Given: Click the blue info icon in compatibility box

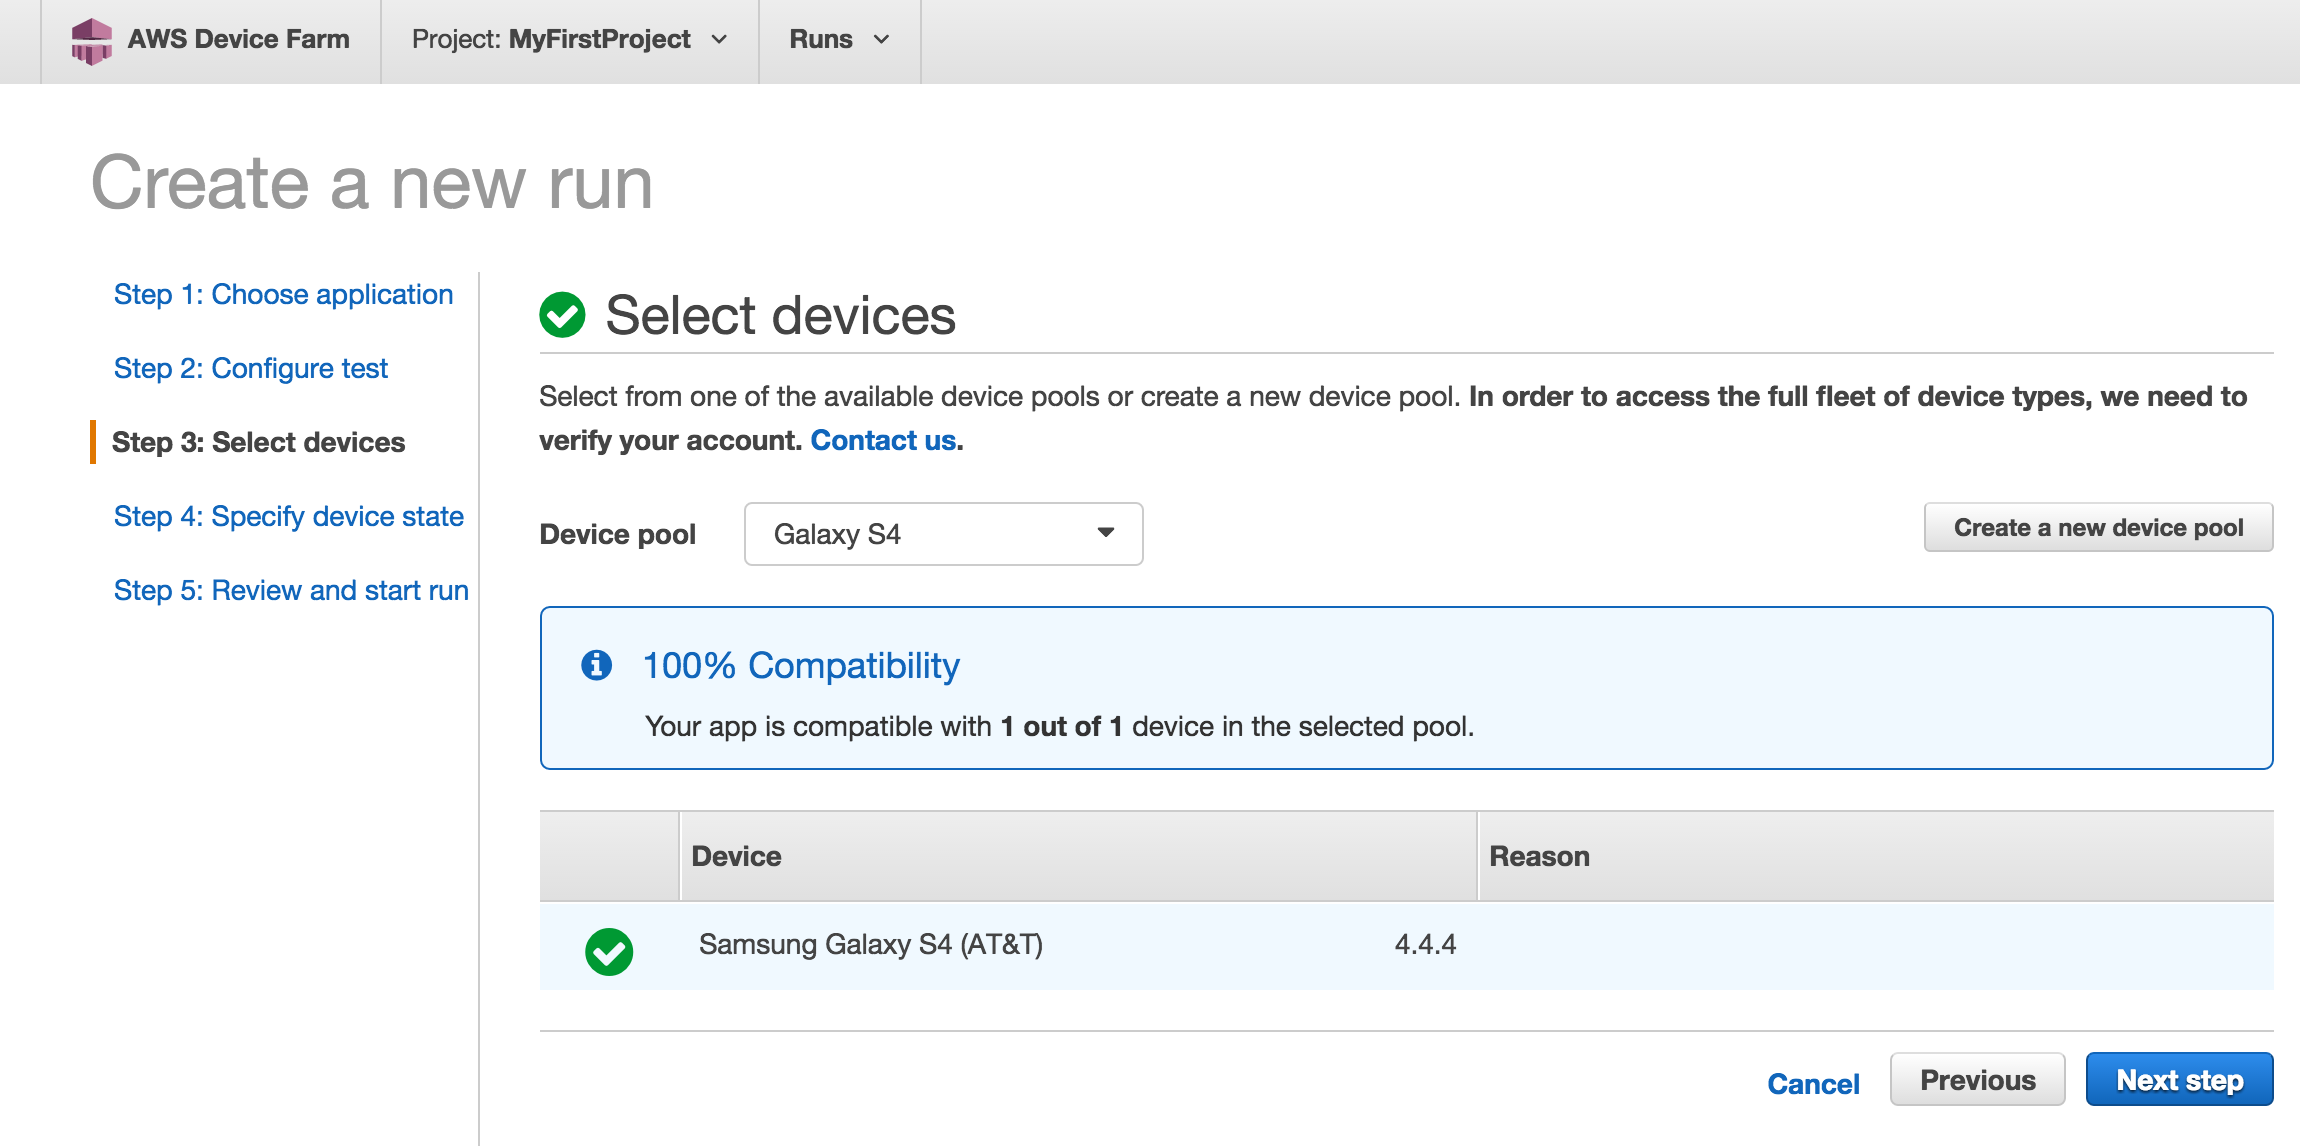Looking at the screenshot, I should (x=597, y=665).
